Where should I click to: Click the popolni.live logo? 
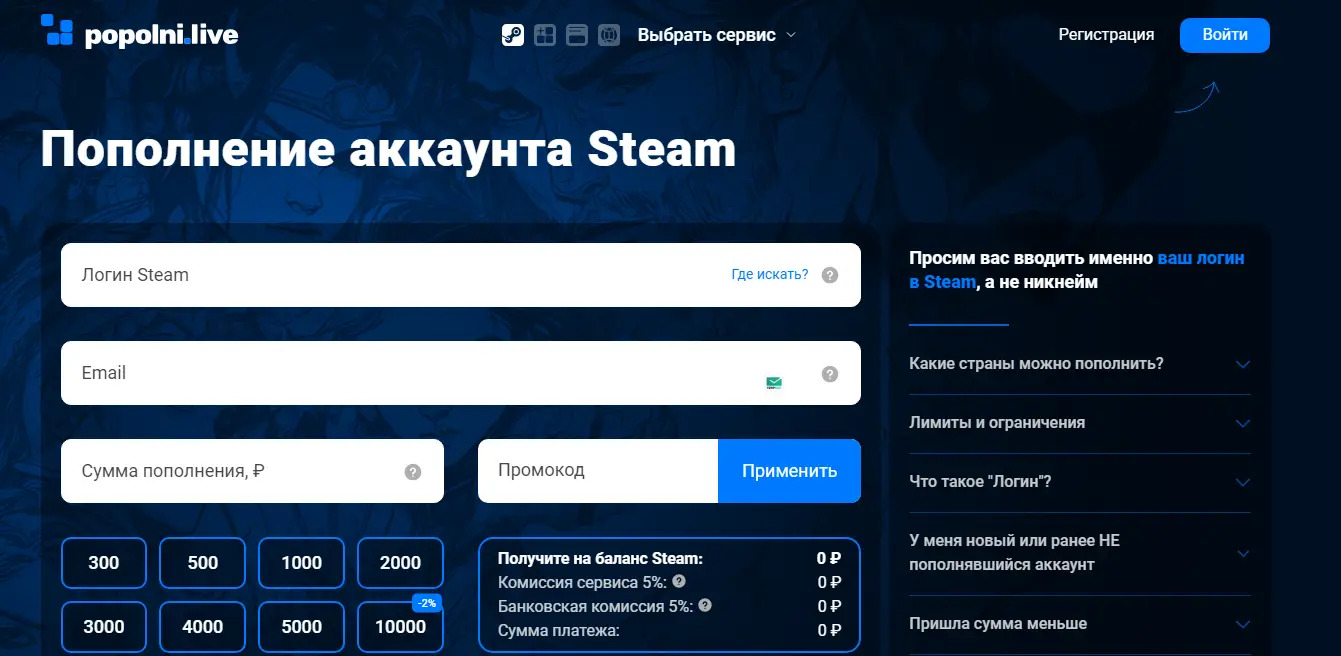point(139,32)
